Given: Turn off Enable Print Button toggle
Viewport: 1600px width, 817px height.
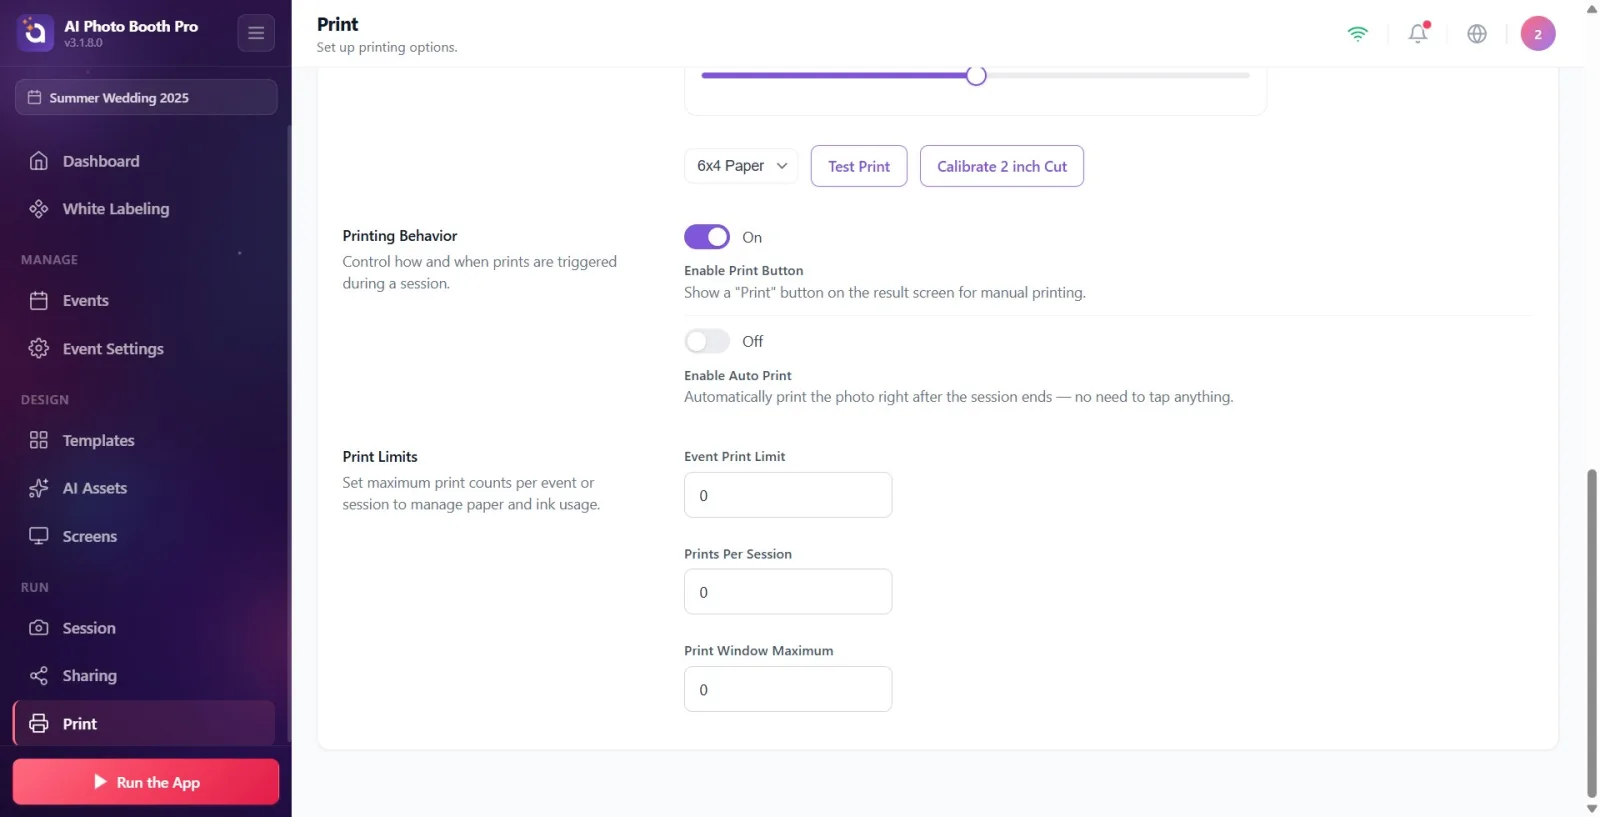Looking at the screenshot, I should (x=707, y=237).
